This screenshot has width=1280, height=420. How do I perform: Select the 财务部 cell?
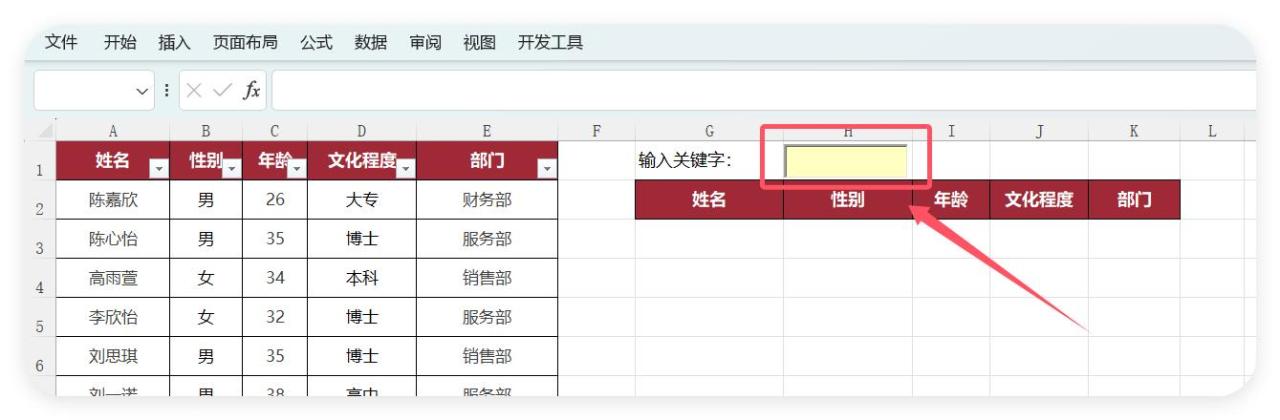(486, 200)
